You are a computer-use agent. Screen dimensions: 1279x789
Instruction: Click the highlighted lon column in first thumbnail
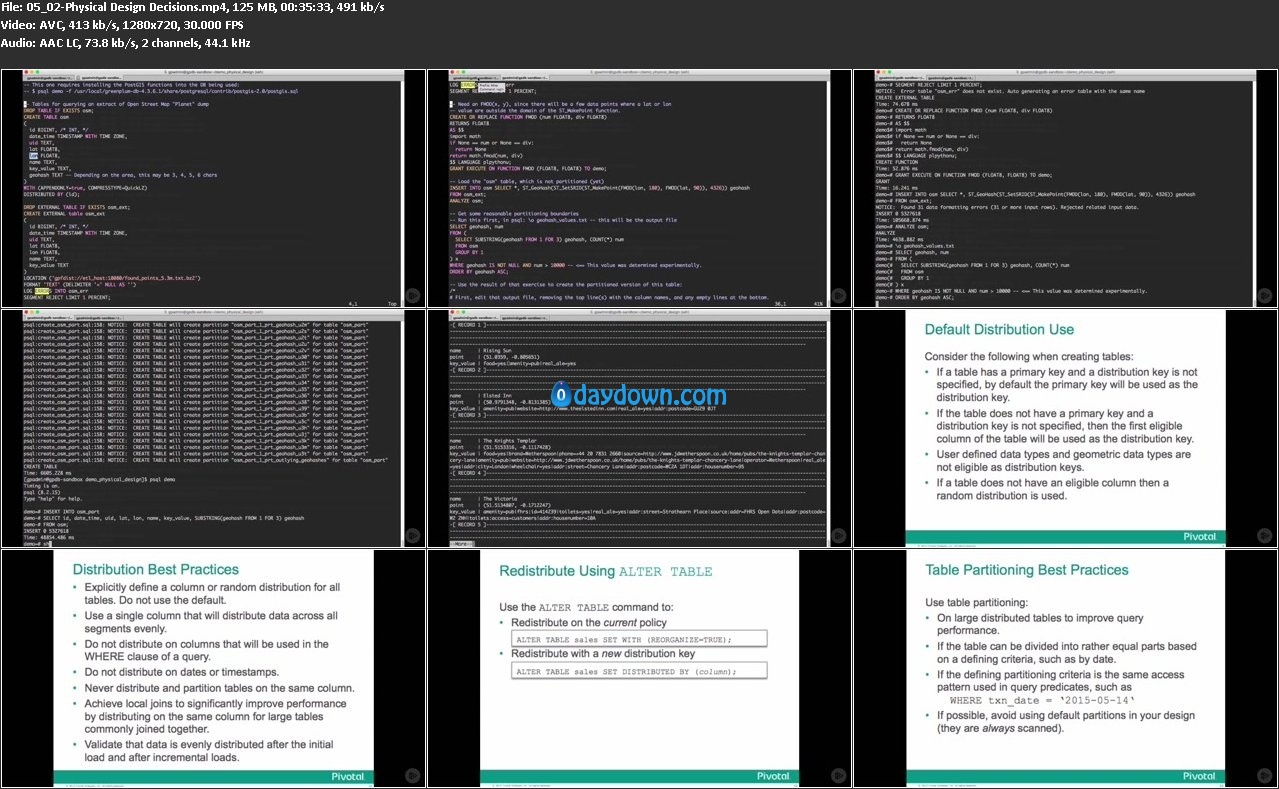point(33,157)
